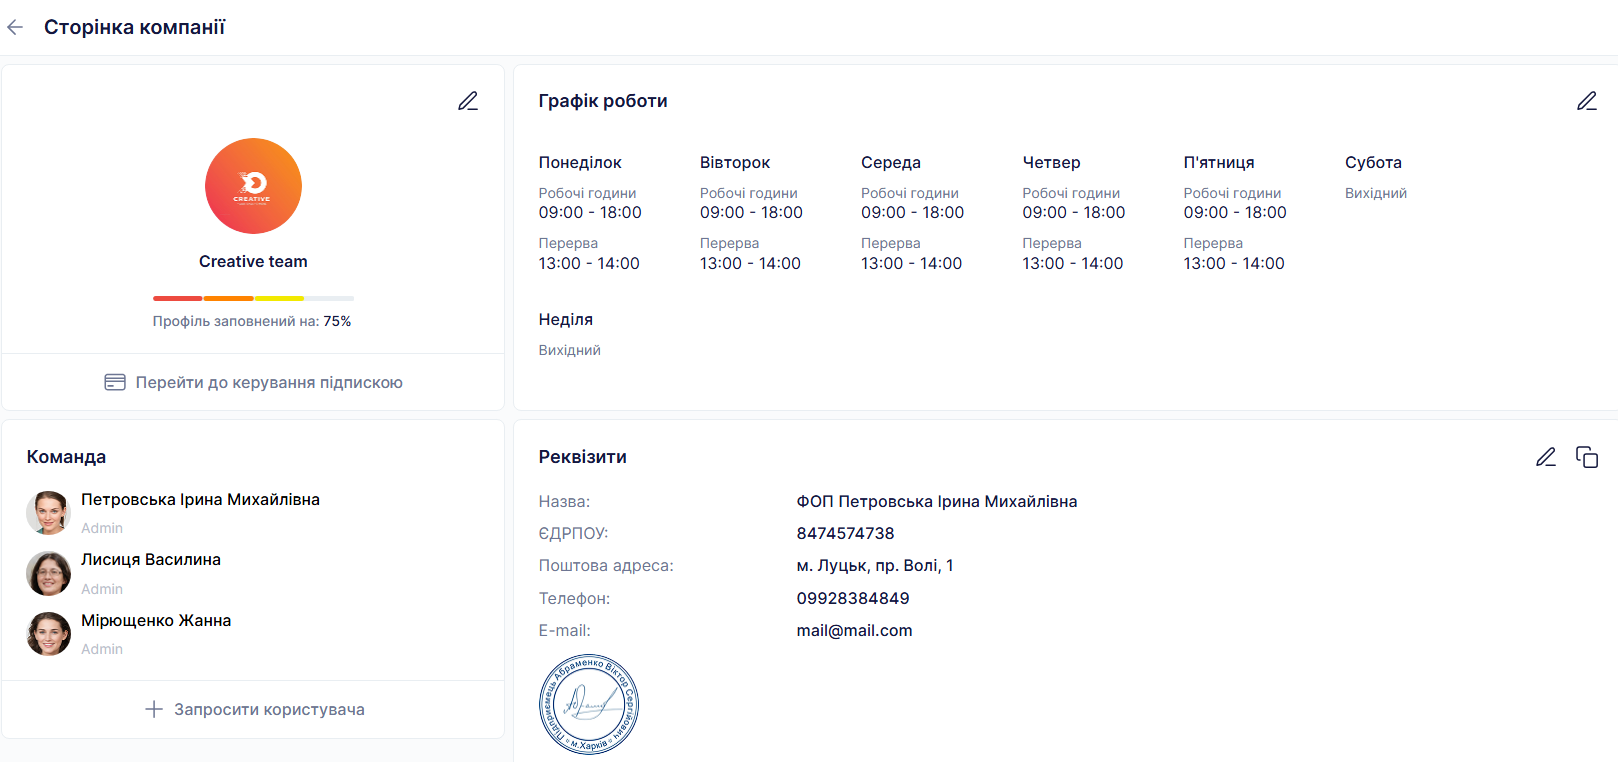Copy the requisites with copy icon
This screenshot has height=762, width=1618.
click(1587, 457)
